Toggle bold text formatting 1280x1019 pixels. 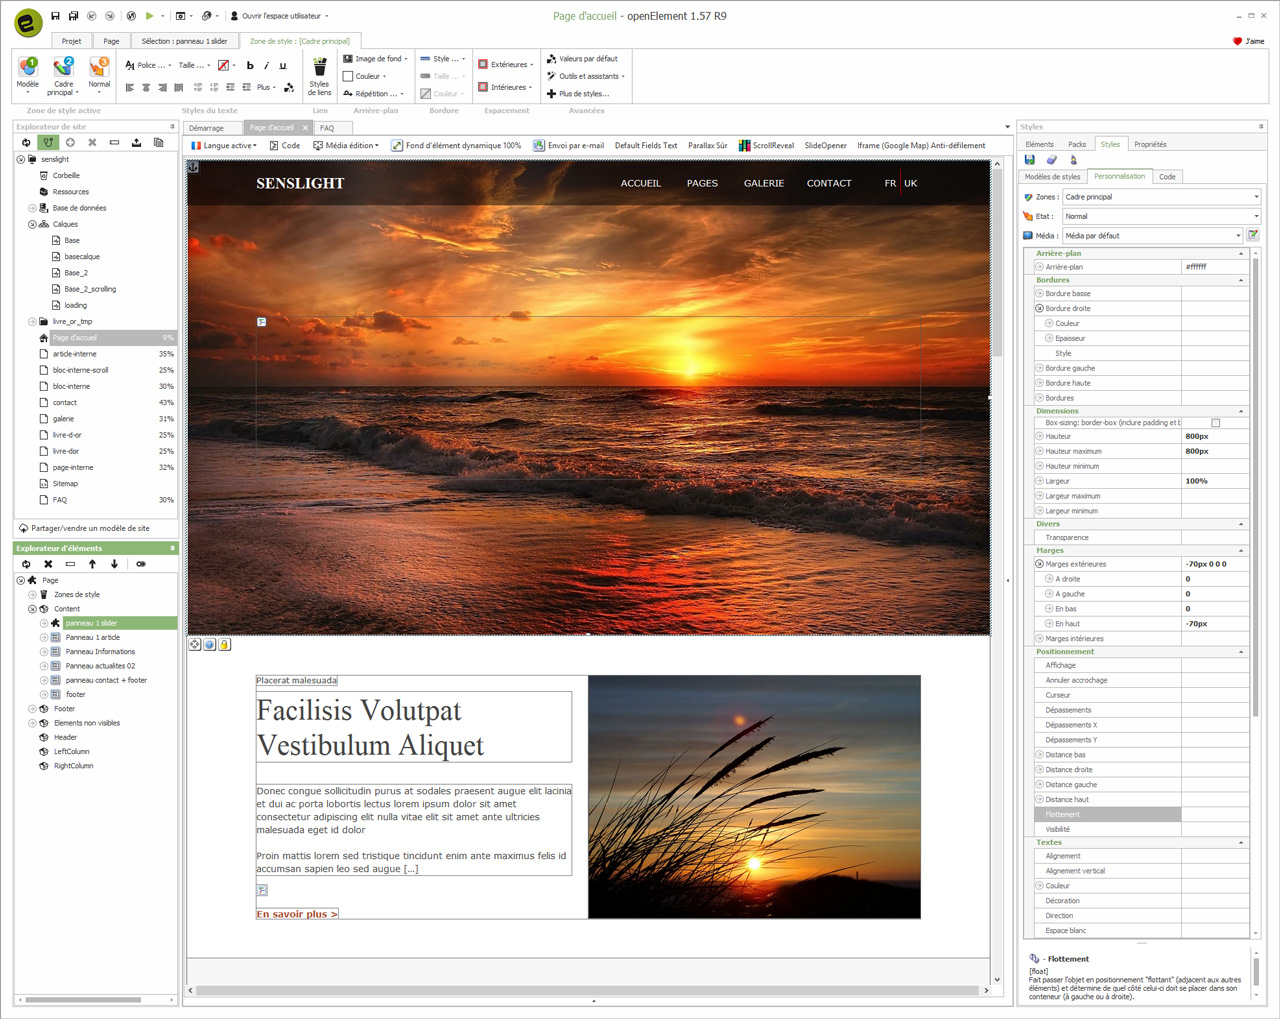coord(250,66)
